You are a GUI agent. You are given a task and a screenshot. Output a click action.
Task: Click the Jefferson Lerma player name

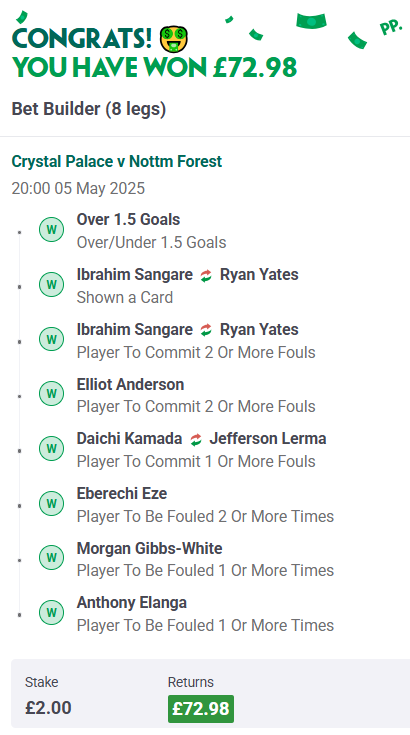click(x=268, y=439)
